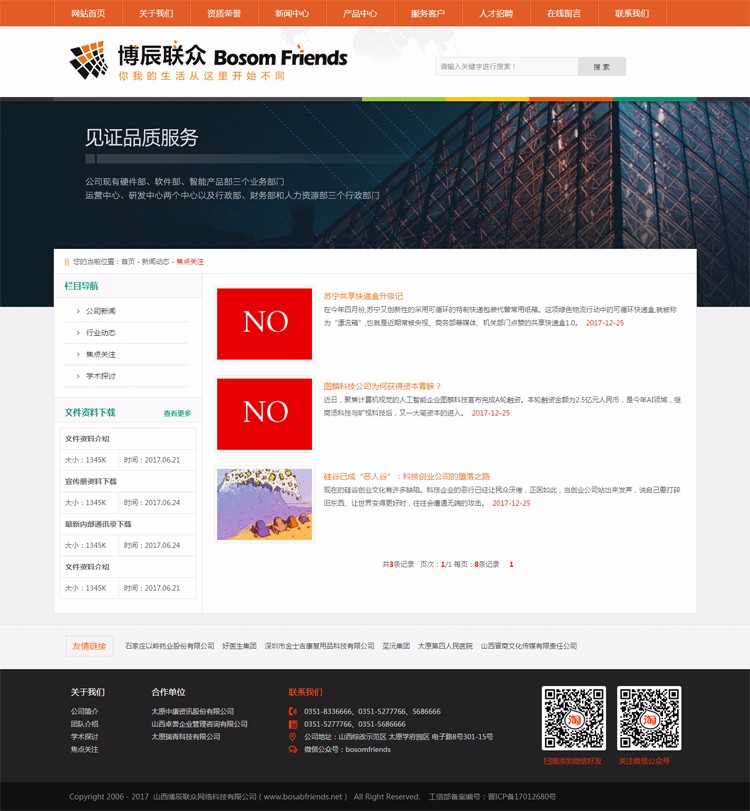
Task: Open 产品中心 menu item
Action: click(360, 13)
